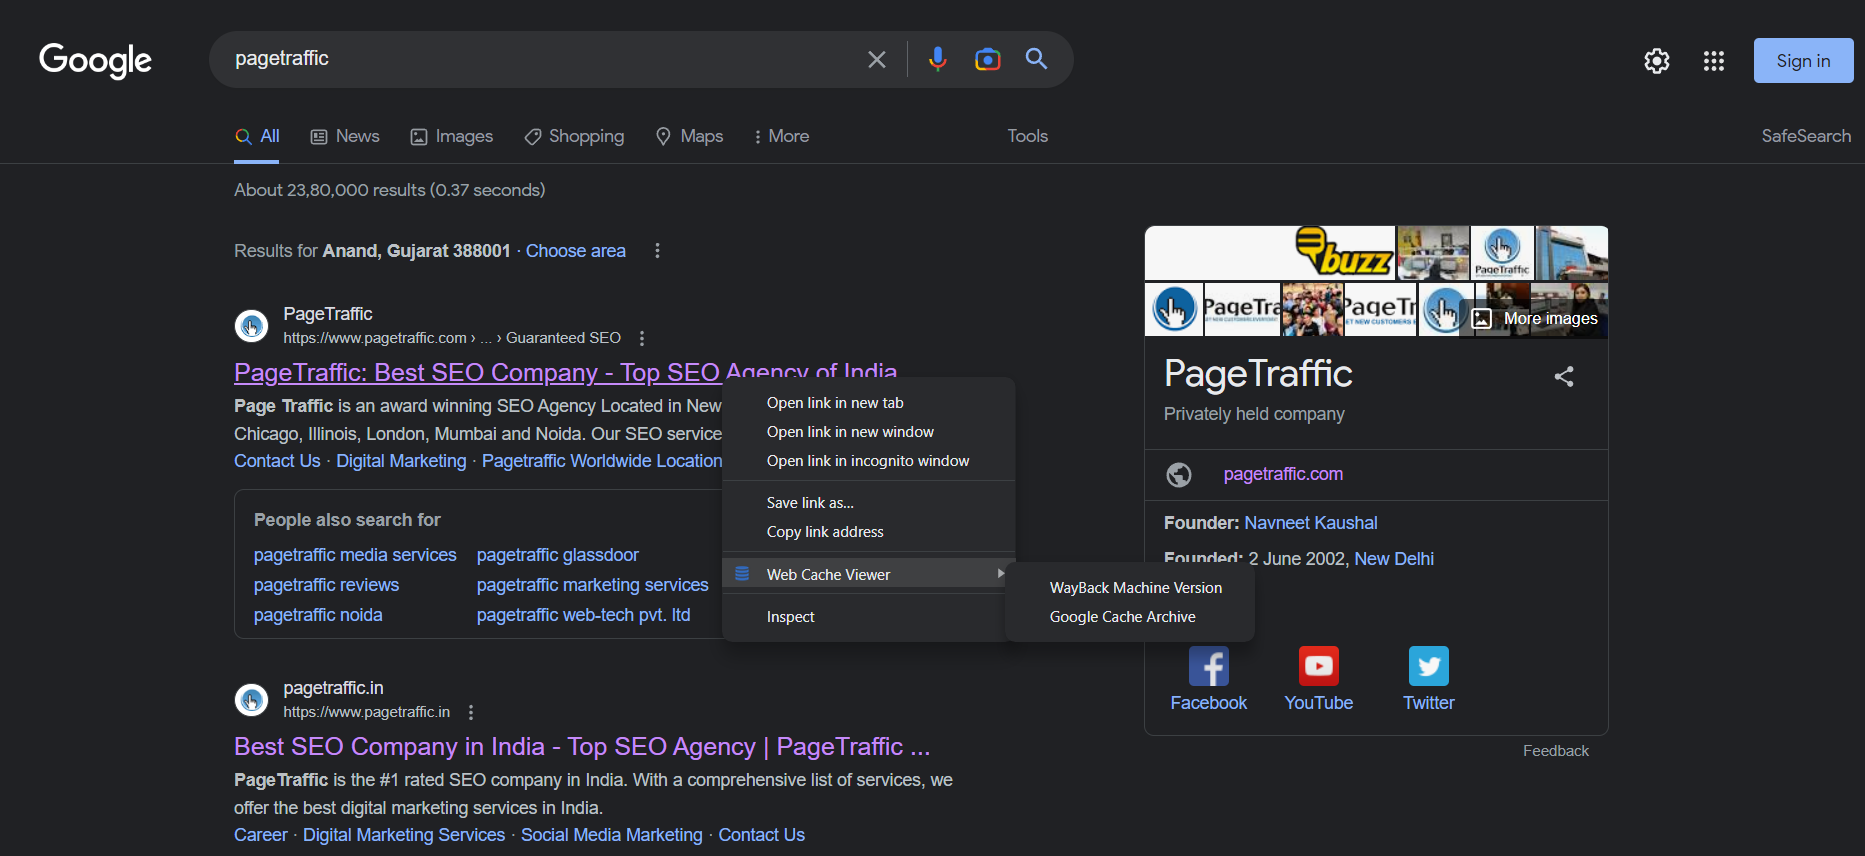Share the PageTraffic knowledge panel
1865x856 pixels.
[1564, 376]
